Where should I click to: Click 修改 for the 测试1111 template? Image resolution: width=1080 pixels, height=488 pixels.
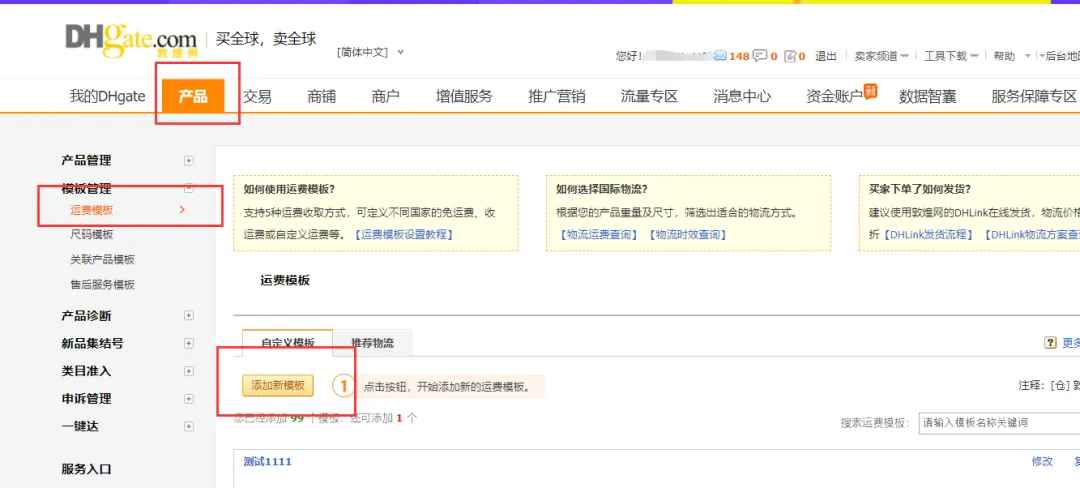coord(1042,461)
